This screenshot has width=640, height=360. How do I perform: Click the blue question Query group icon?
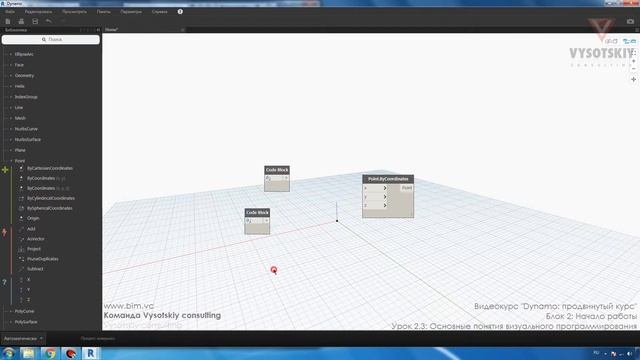click(x=4, y=282)
